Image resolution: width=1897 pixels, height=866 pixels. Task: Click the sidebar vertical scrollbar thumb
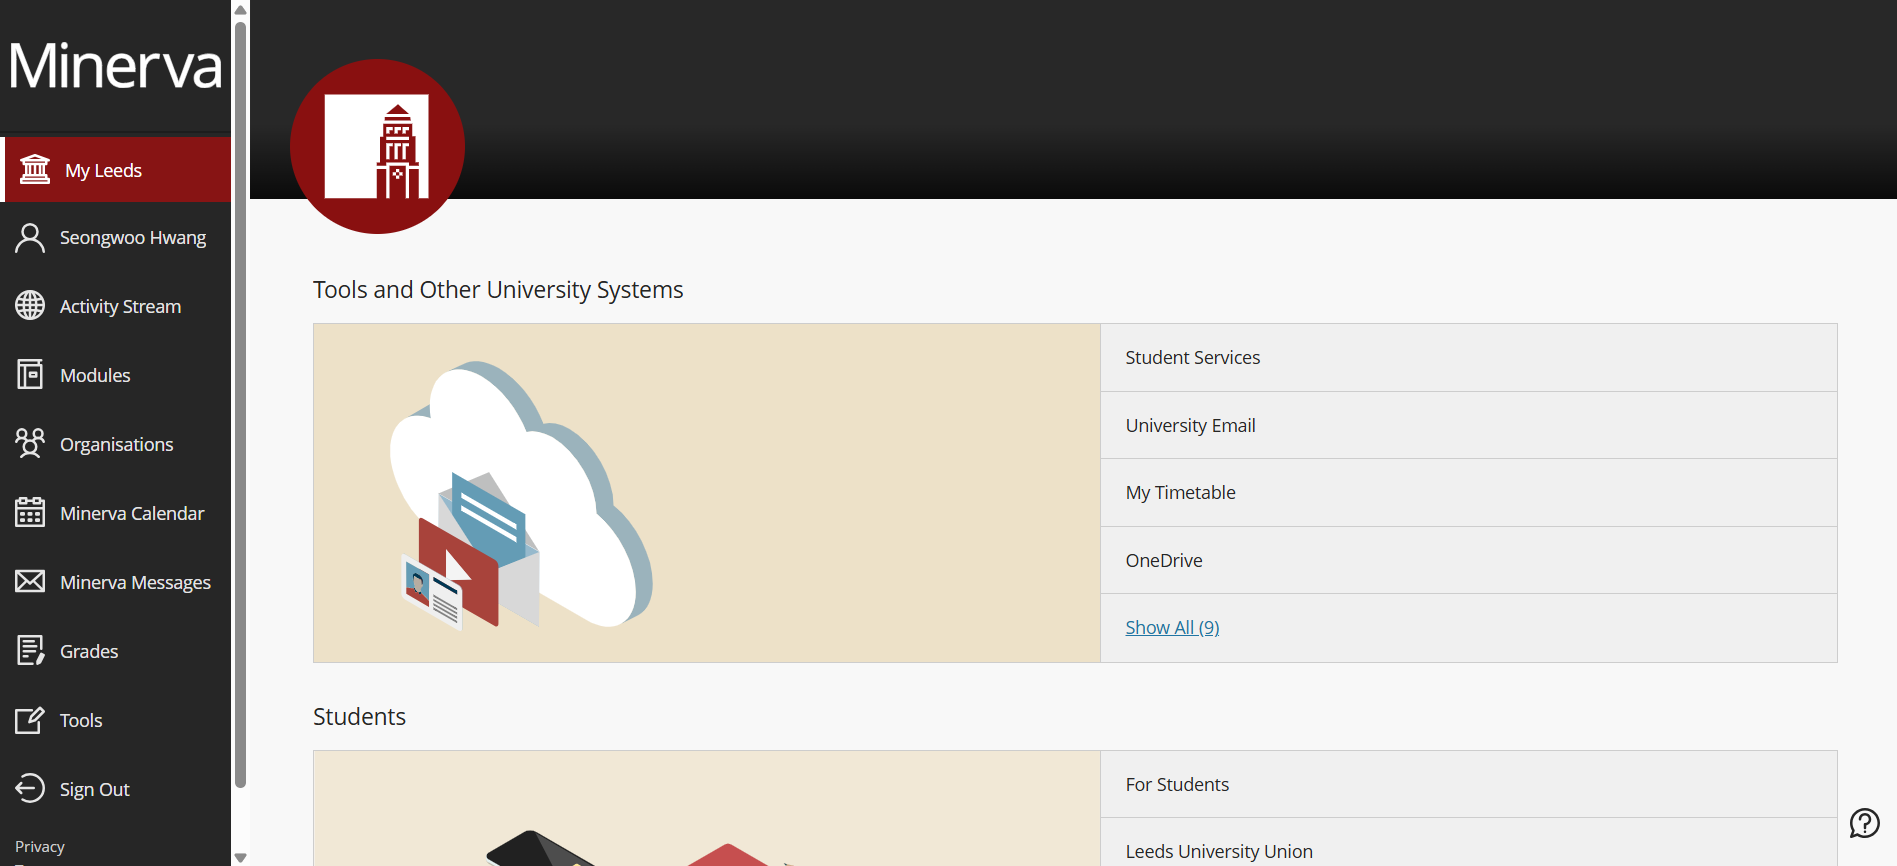pos(240,405)
